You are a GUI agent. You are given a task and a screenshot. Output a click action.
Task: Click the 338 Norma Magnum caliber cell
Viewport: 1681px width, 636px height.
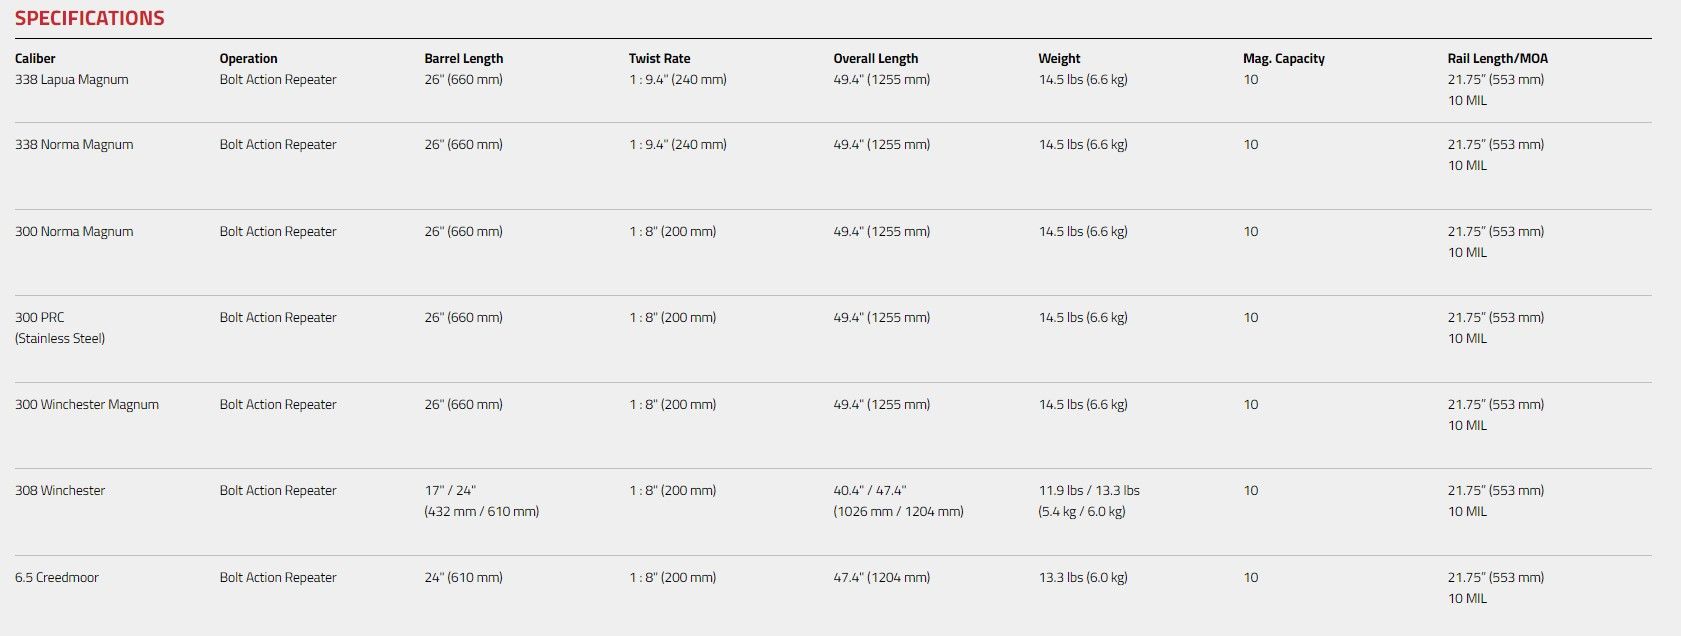[x=74, y=145]
